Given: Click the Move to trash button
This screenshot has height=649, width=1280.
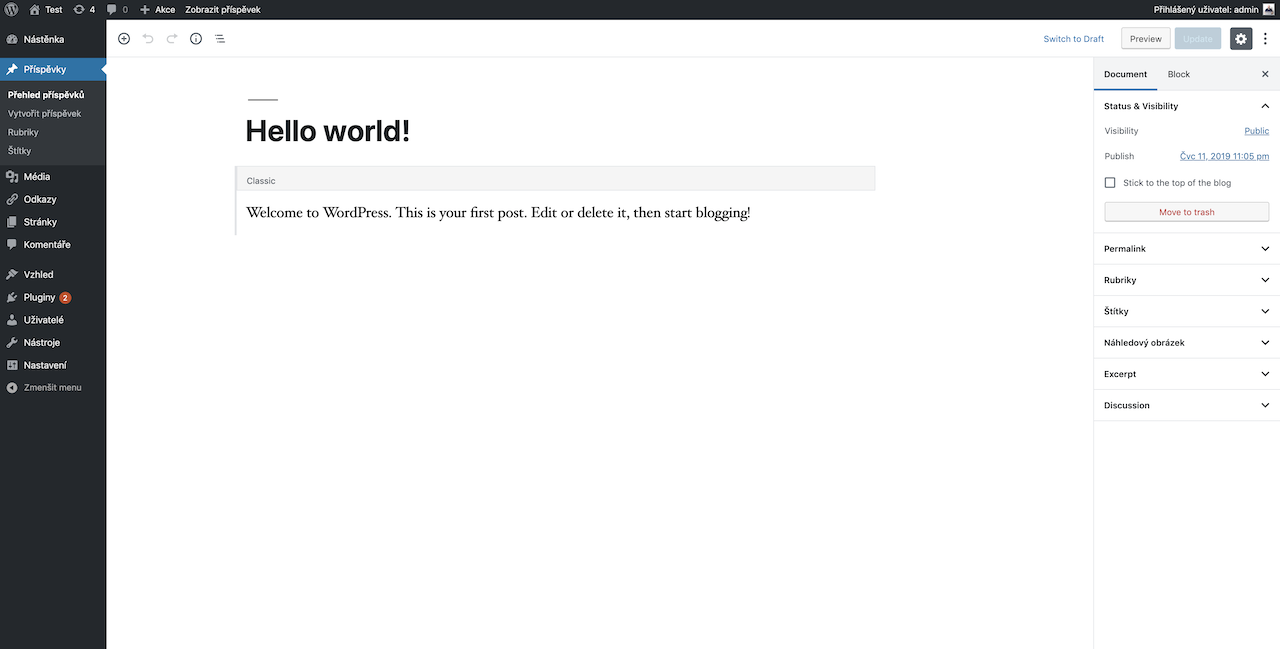Looking at the screenshot, I should 1186,211.
